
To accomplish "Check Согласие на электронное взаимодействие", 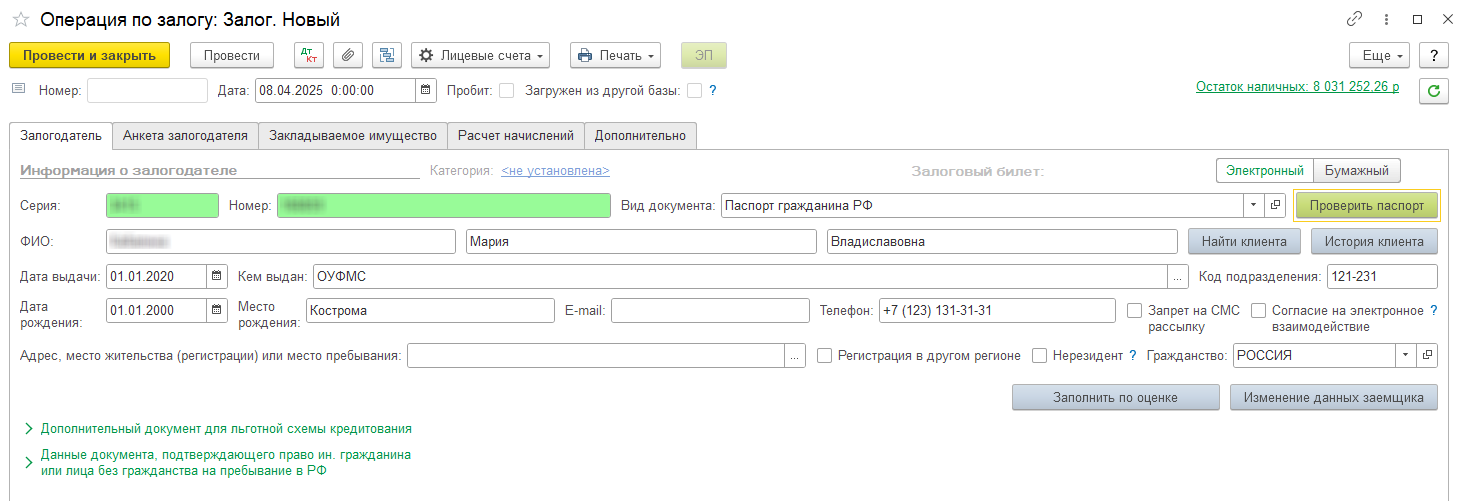I will point(1259,311).
